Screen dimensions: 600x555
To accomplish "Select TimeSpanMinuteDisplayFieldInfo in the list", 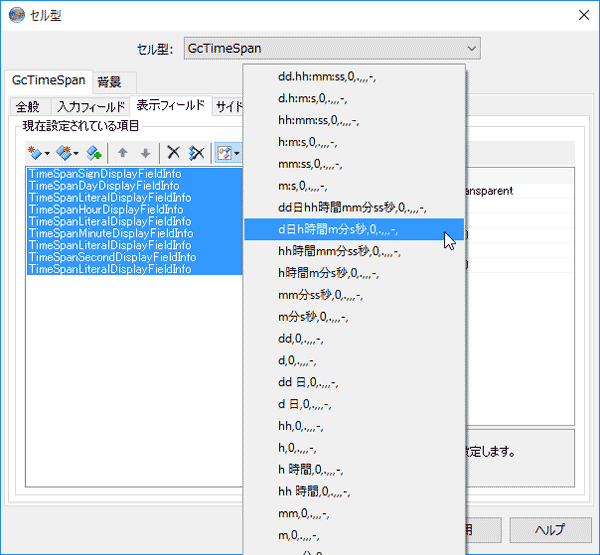I will (134, 233).
